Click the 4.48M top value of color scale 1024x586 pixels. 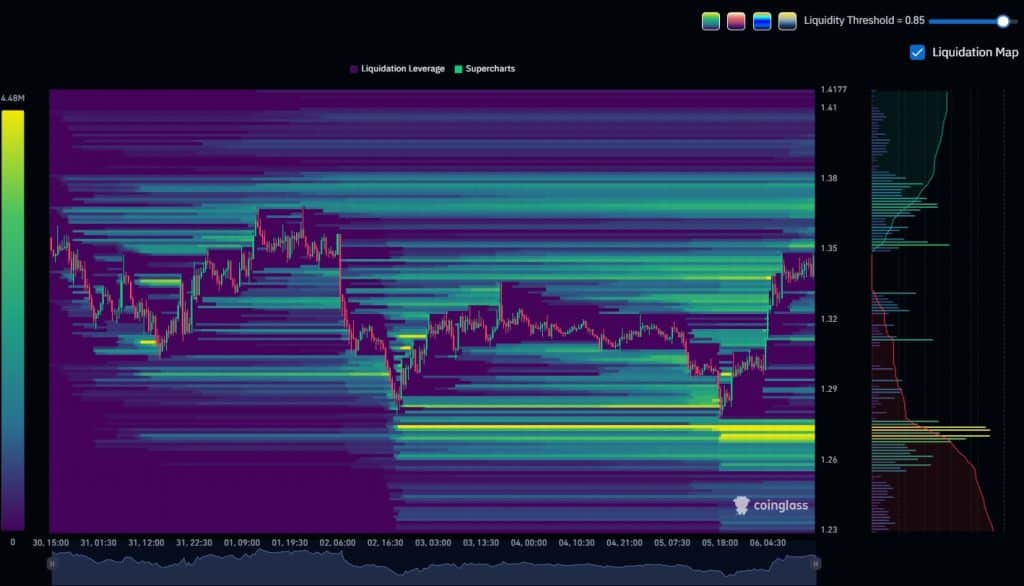(12, 98)
